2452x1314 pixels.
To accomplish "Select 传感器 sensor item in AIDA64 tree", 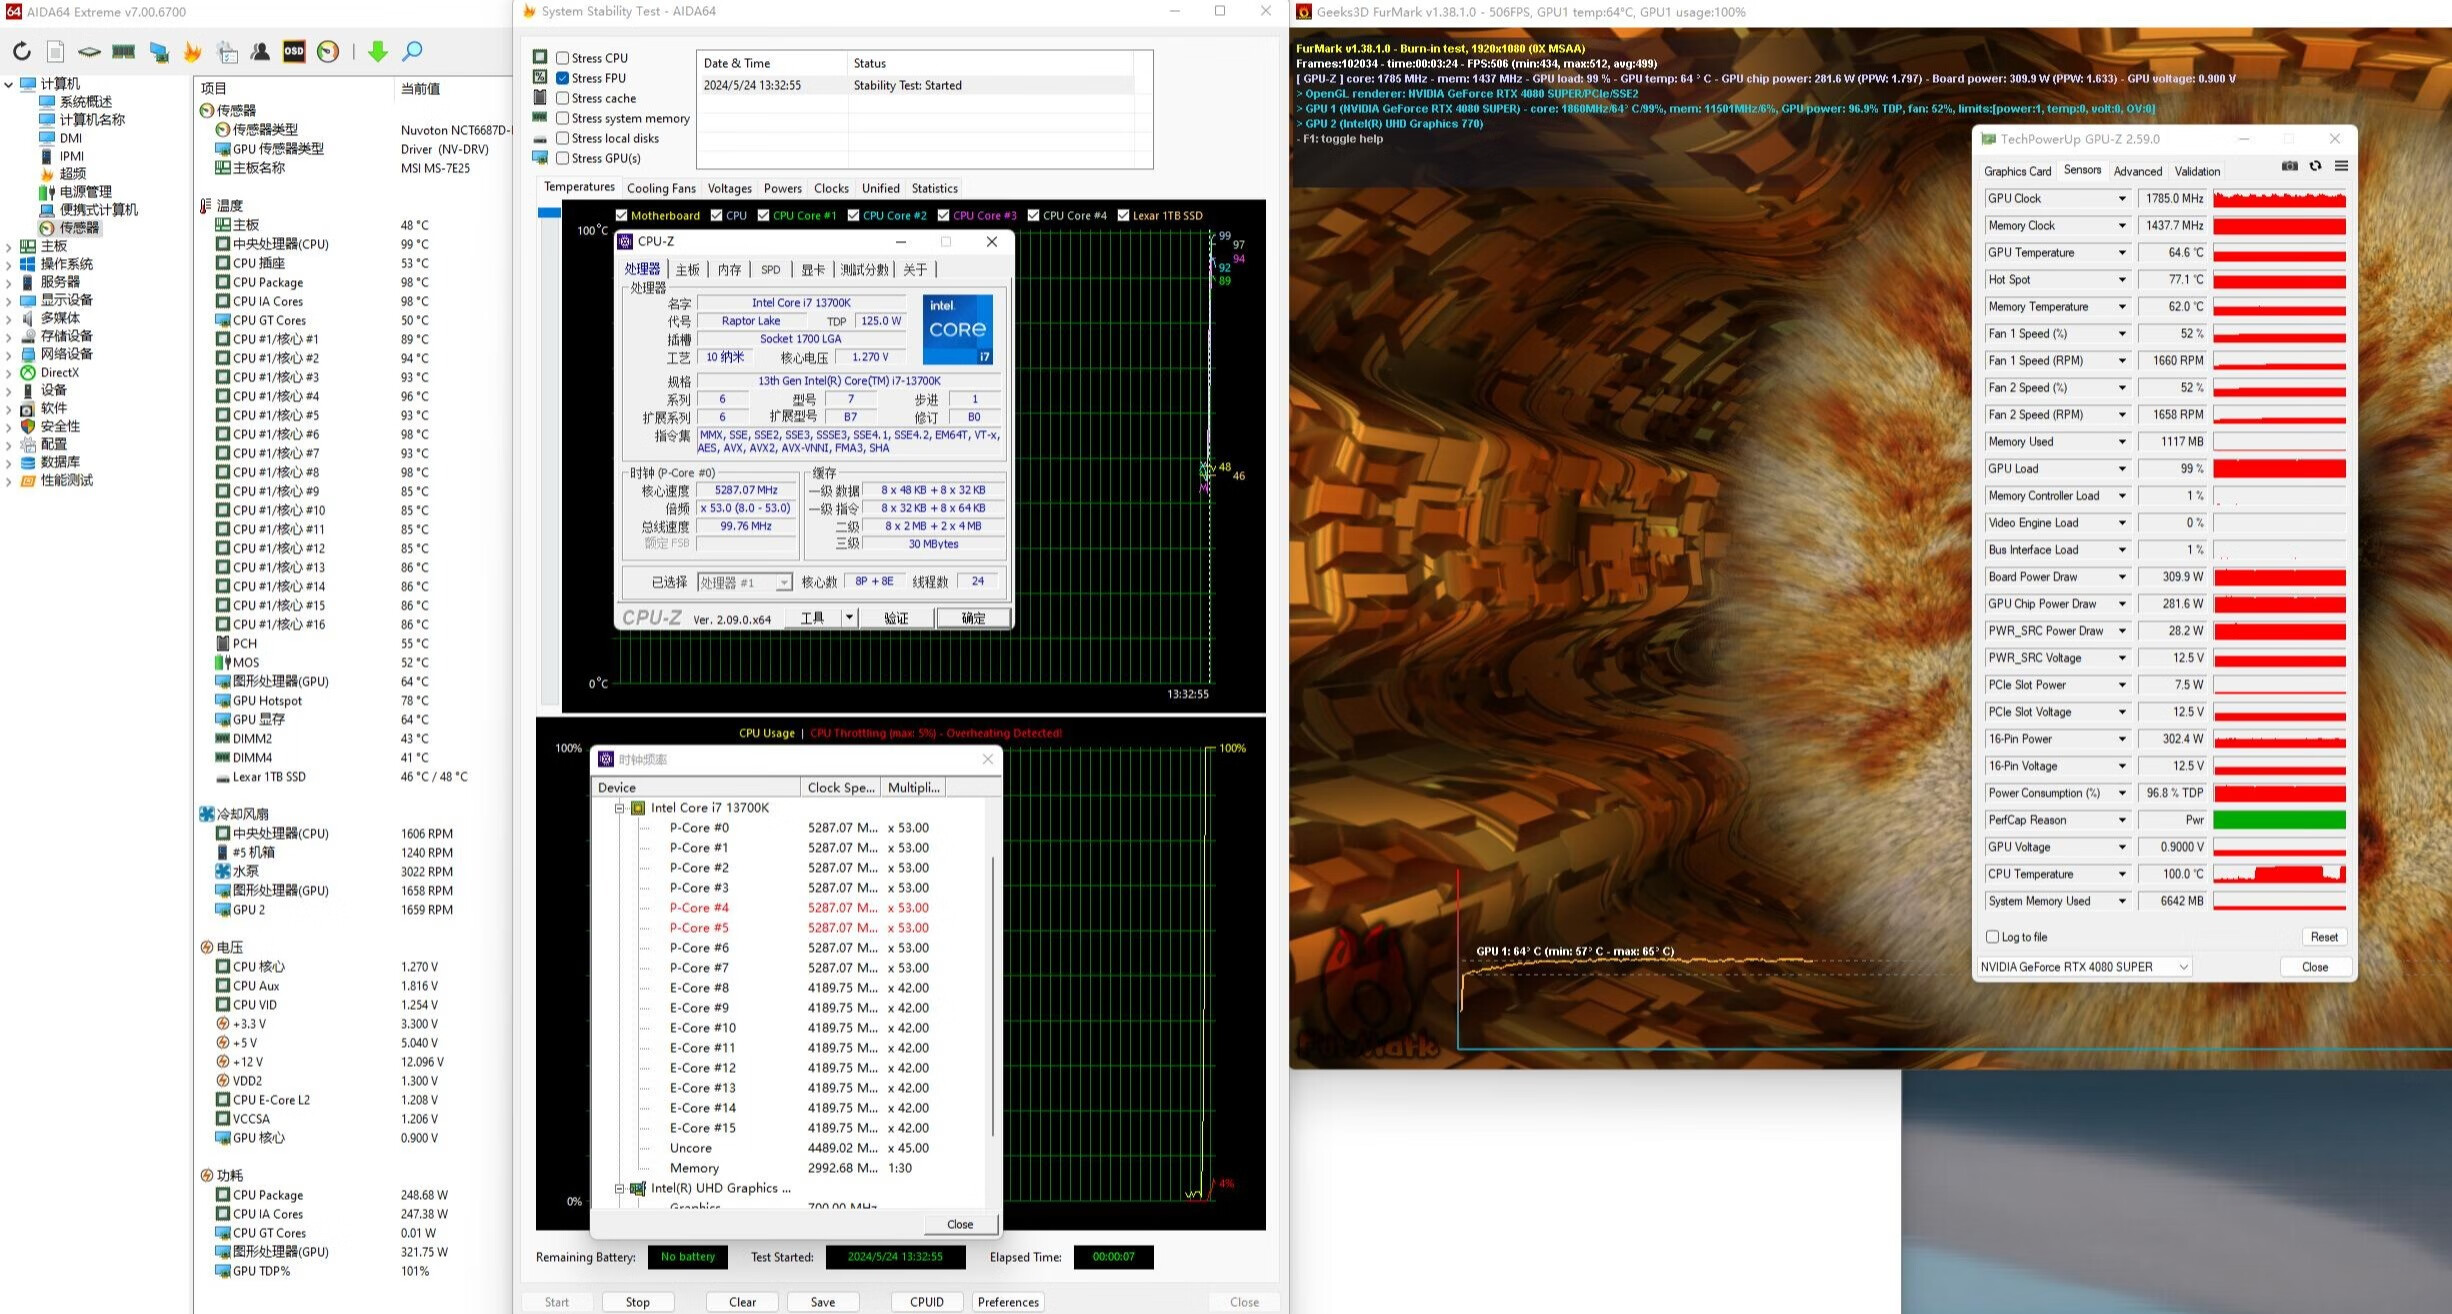I will [79, 228].
